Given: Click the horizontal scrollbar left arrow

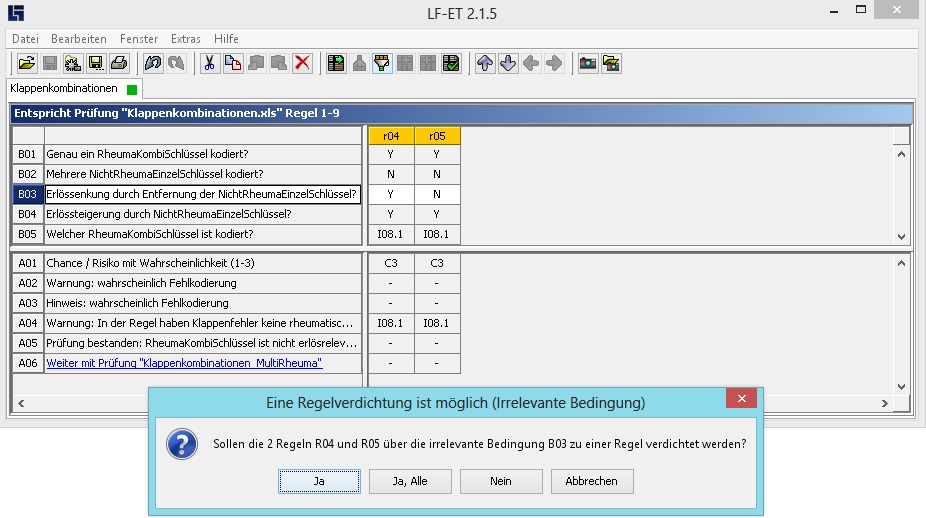Looking at the screenshot, I should pyautogui.click(x=21, y=403).
